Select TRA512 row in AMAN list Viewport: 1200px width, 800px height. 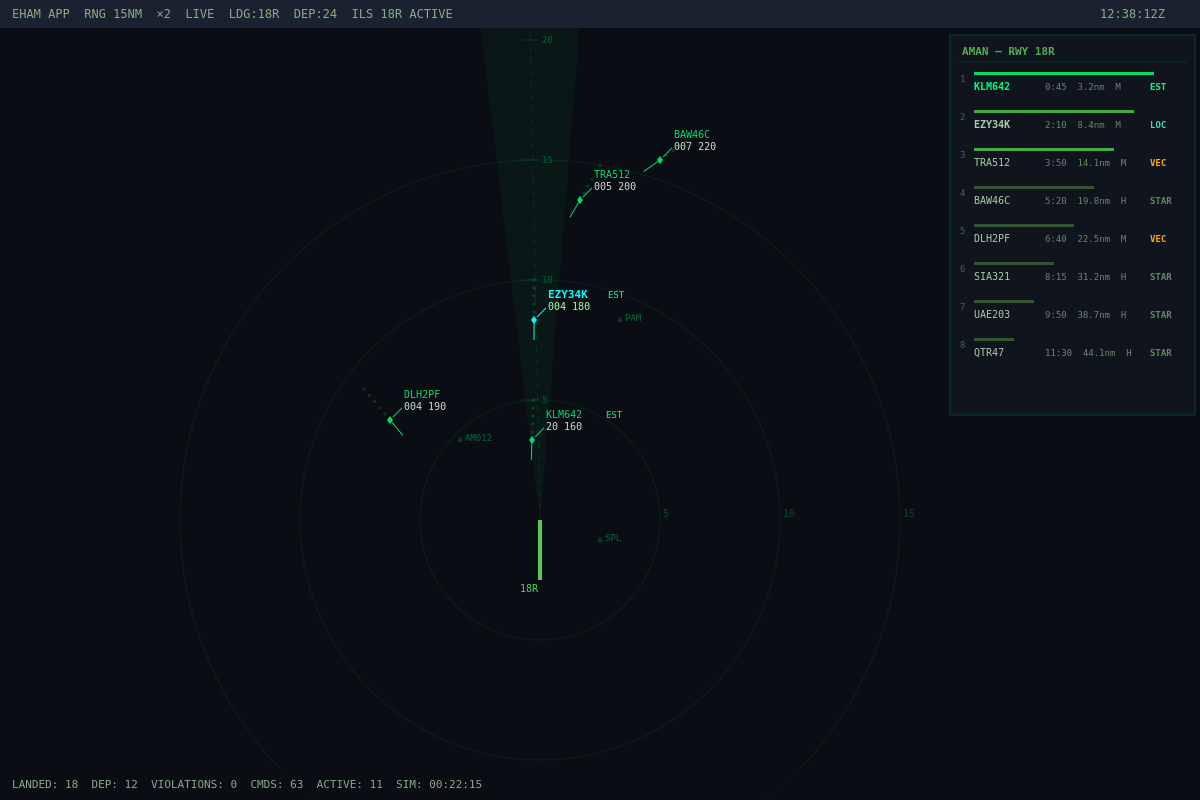[x=1072, y=157]
